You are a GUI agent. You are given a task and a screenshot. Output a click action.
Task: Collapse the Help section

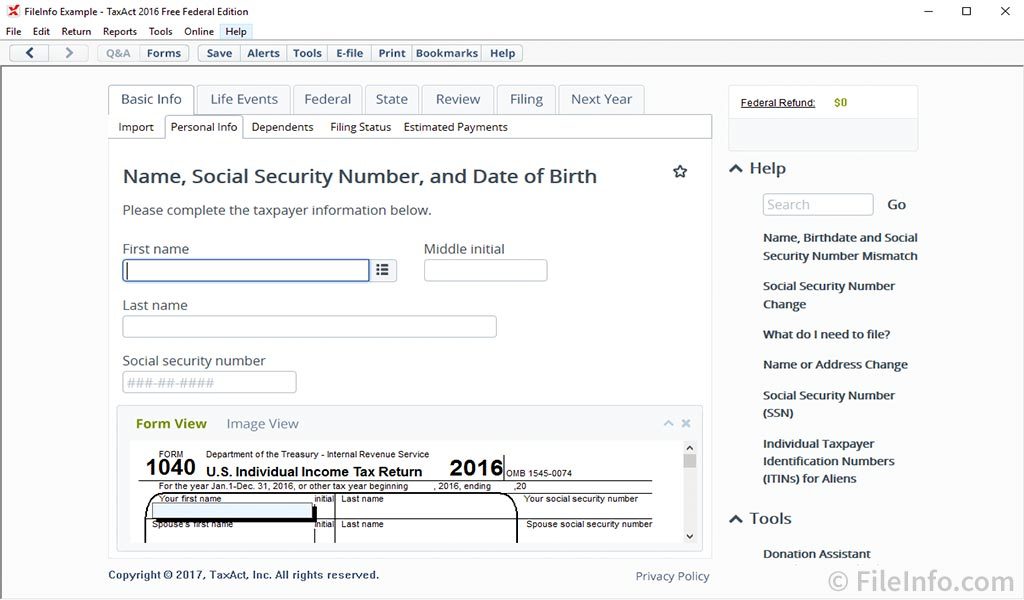point(736,168)
